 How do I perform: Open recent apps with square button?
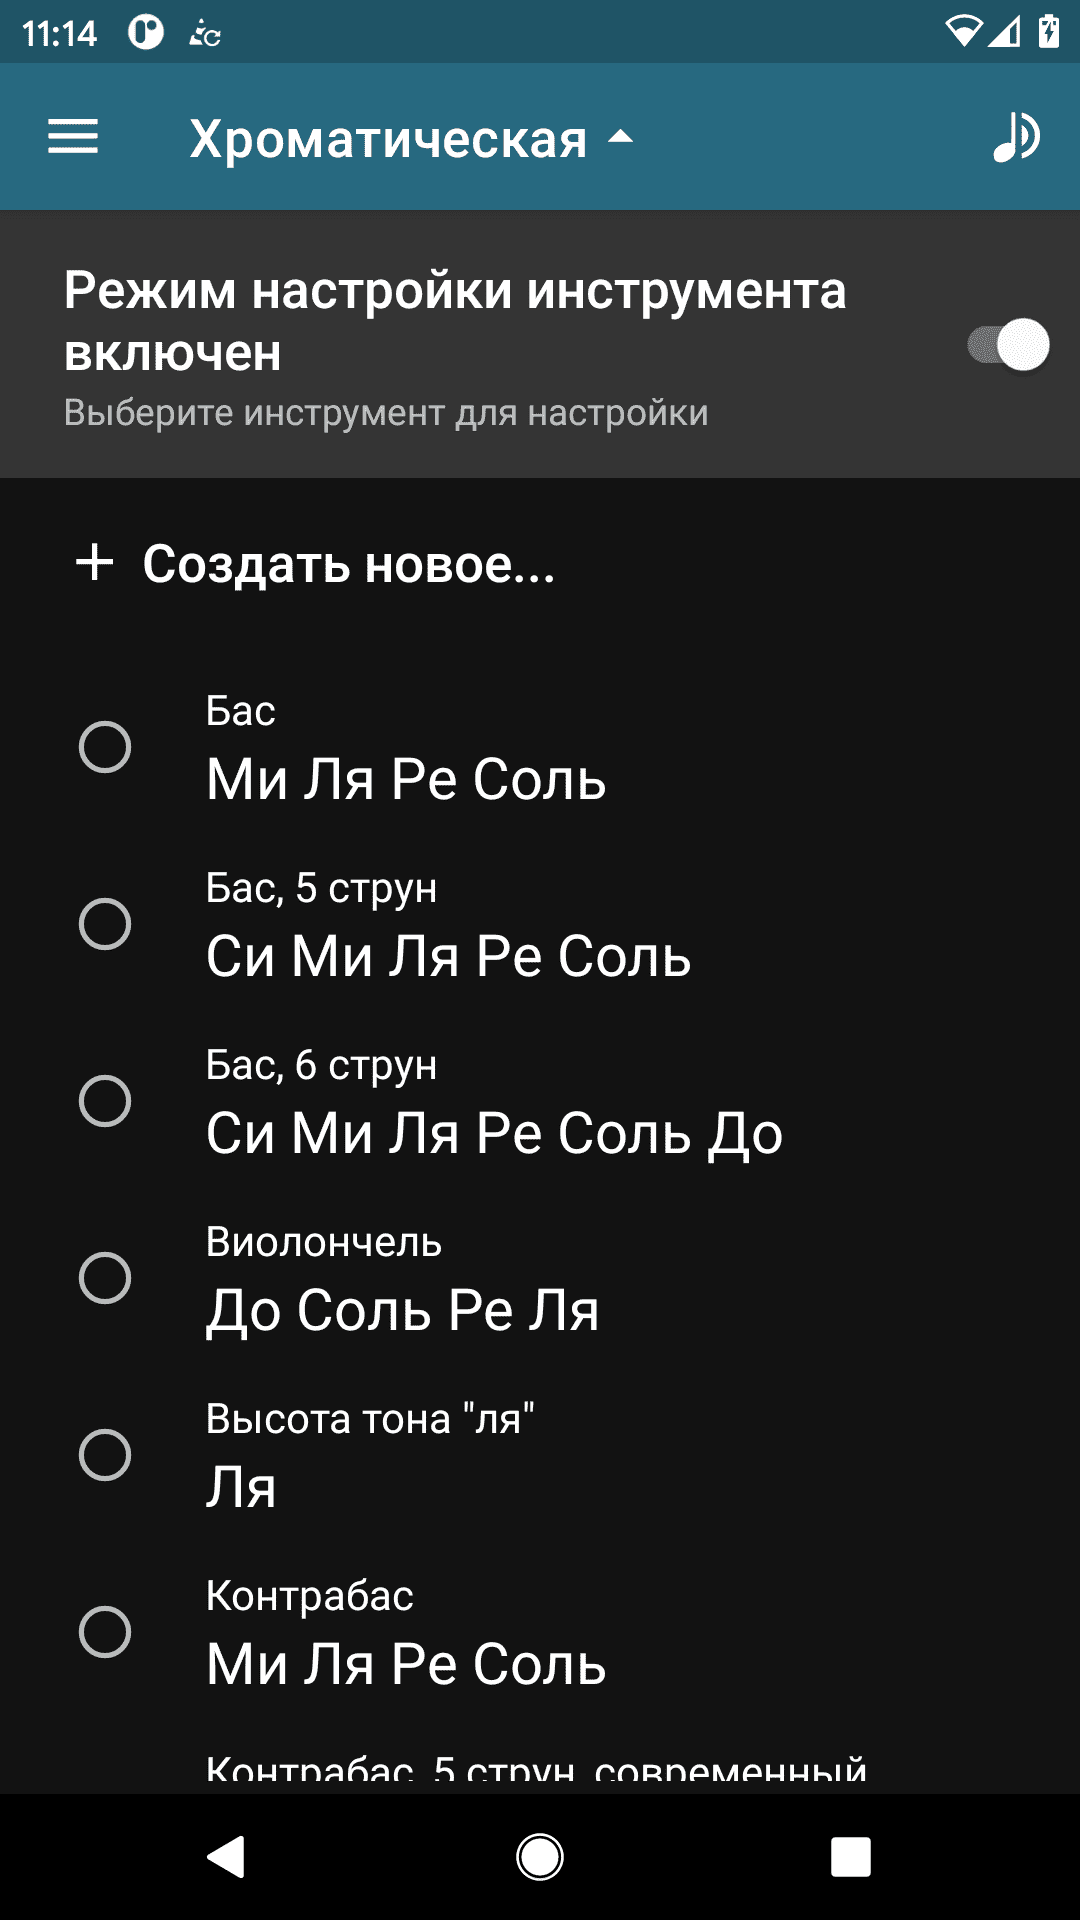tap(850, 1857)
